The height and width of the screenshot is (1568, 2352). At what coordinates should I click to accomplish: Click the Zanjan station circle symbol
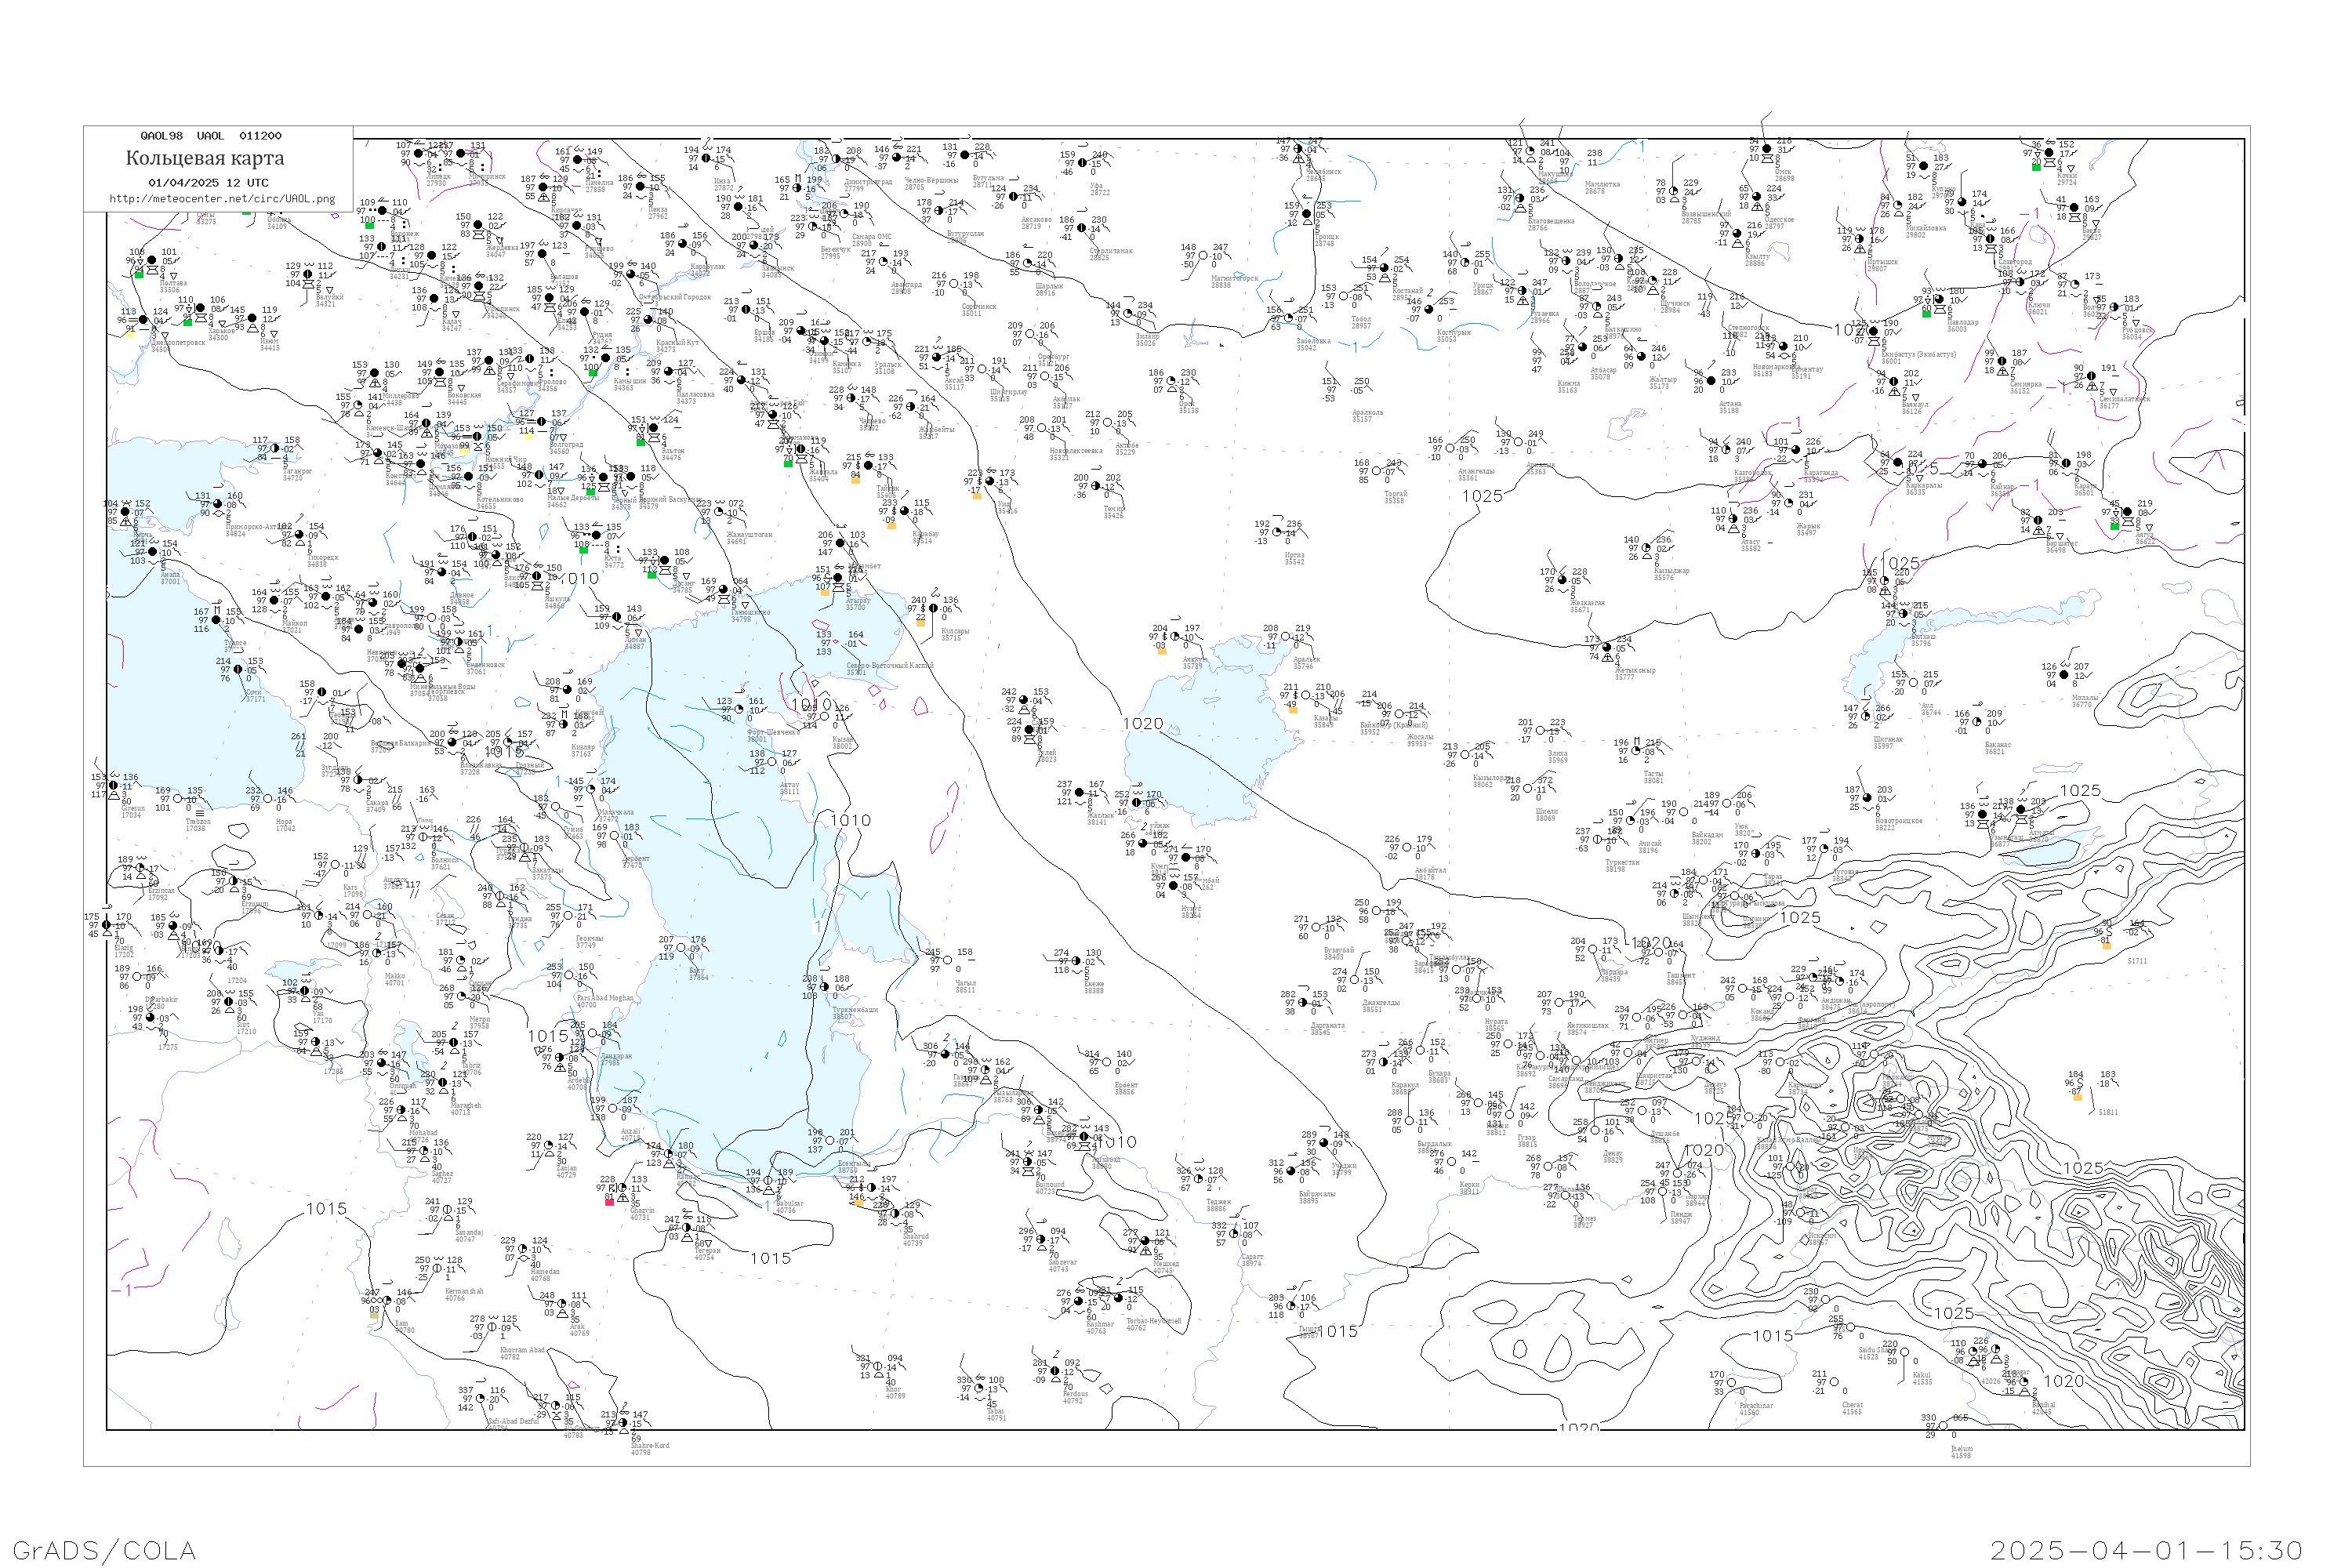[x=550, y=1146]
